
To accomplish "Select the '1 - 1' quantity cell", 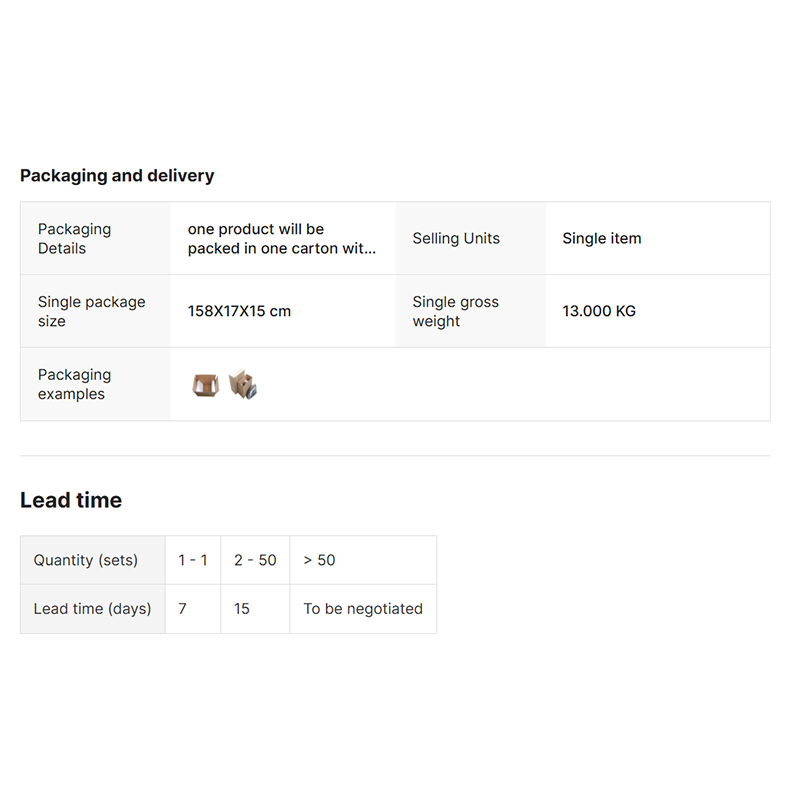I will 193,560.
